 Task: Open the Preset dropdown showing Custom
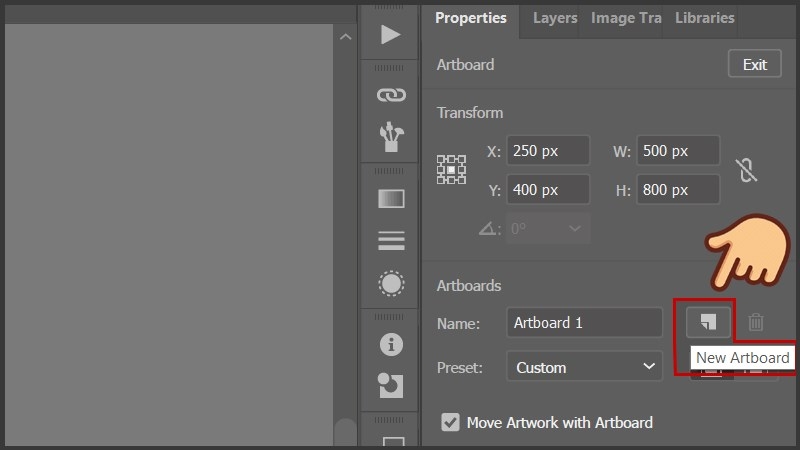tap(584, 367)
